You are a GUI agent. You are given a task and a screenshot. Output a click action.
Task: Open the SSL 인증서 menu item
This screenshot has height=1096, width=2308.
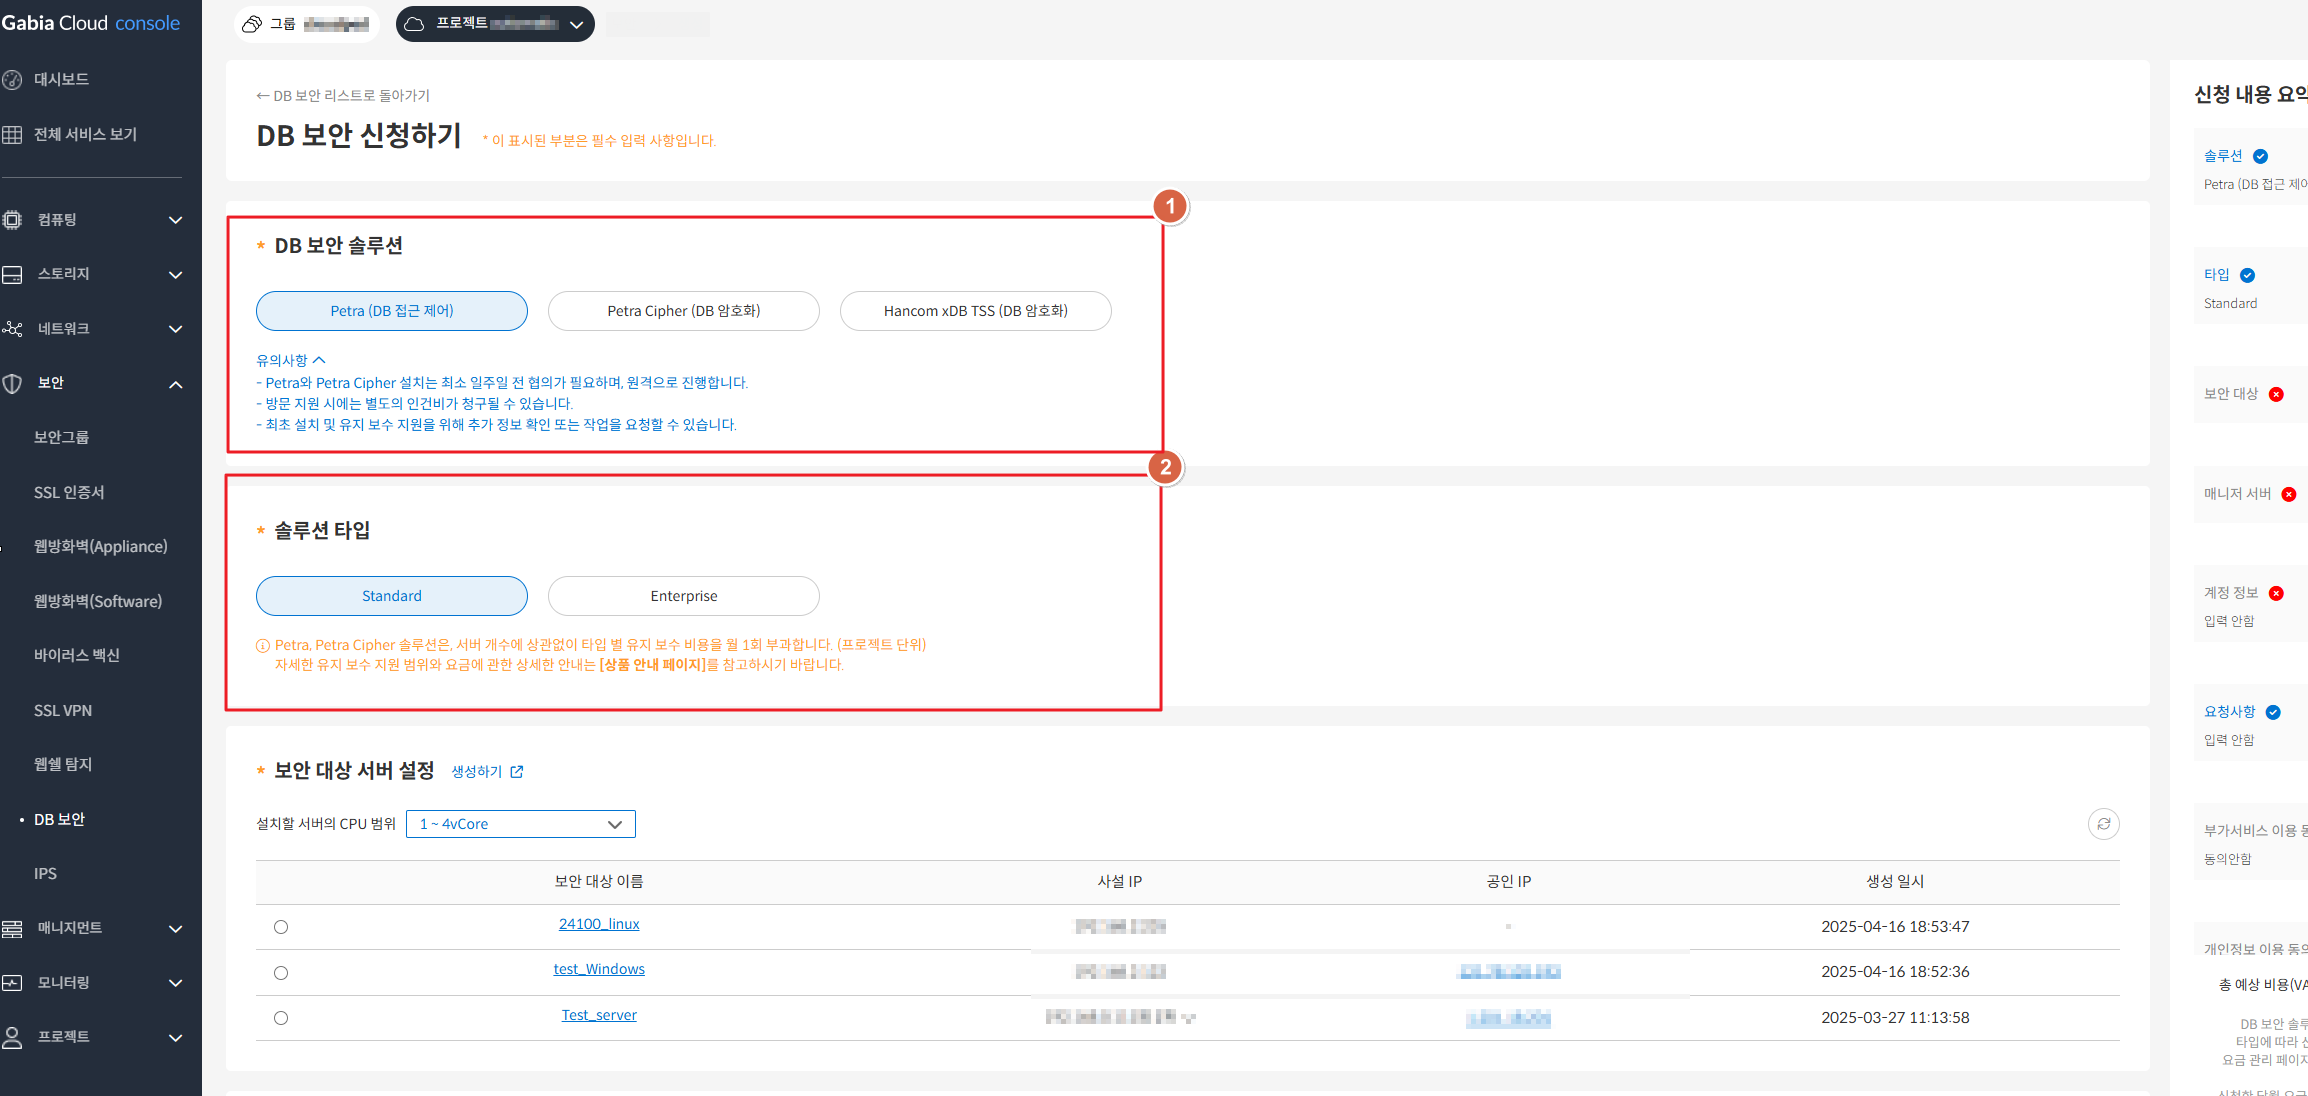pos(69,492)
